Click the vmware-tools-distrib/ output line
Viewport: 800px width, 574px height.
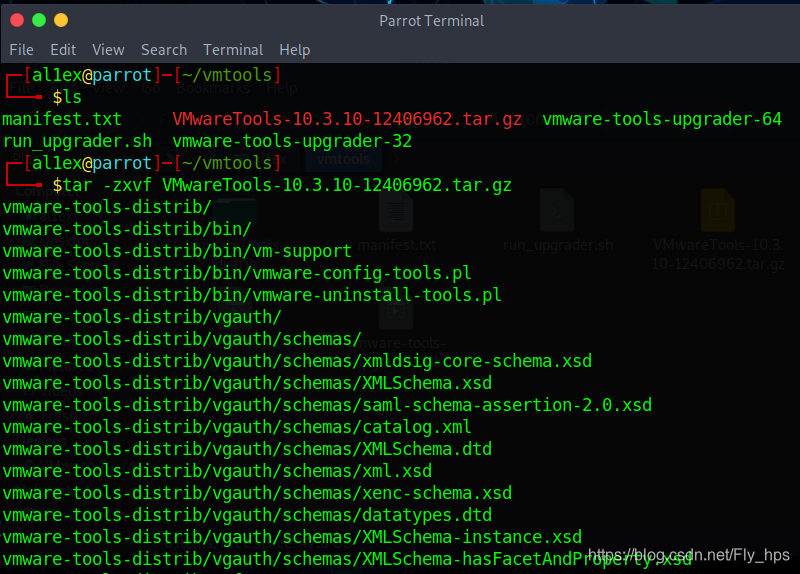[x=107, y=207]
